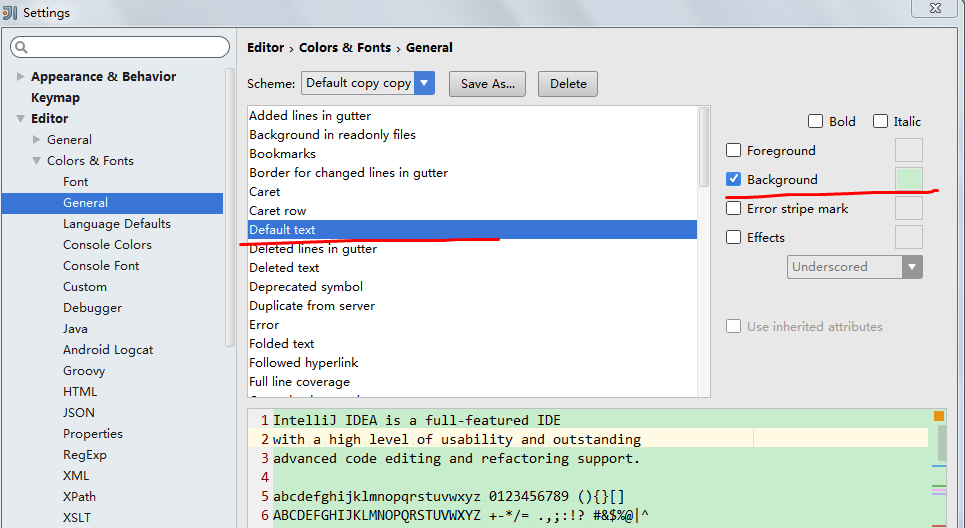Select Debugger color settings
This screenshot has height=528, width=965.
coord(92,308)
